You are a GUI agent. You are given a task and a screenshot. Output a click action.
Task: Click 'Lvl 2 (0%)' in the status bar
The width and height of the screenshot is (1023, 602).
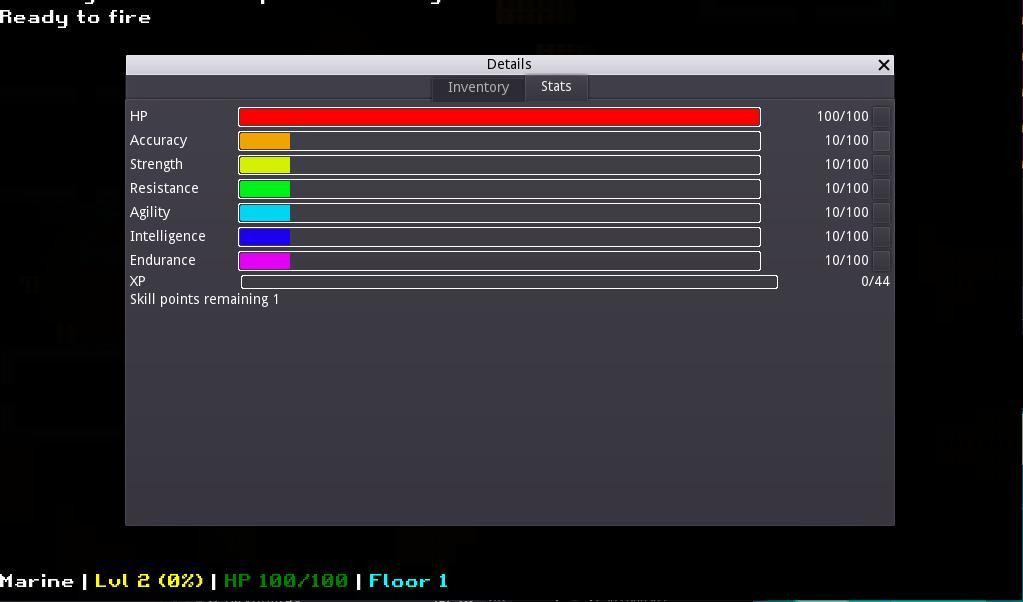(x=149, y=581)
